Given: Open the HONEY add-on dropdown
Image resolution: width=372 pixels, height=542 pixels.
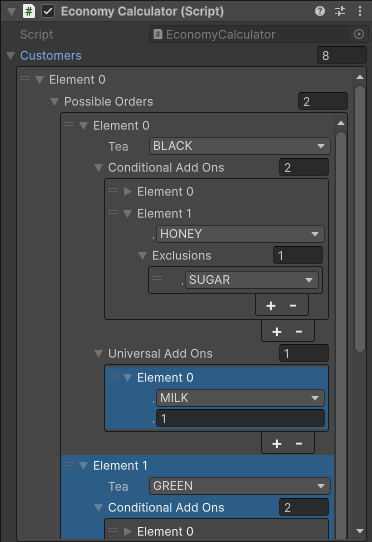Looking at the screenshot, I should click(x=240, y=234).
